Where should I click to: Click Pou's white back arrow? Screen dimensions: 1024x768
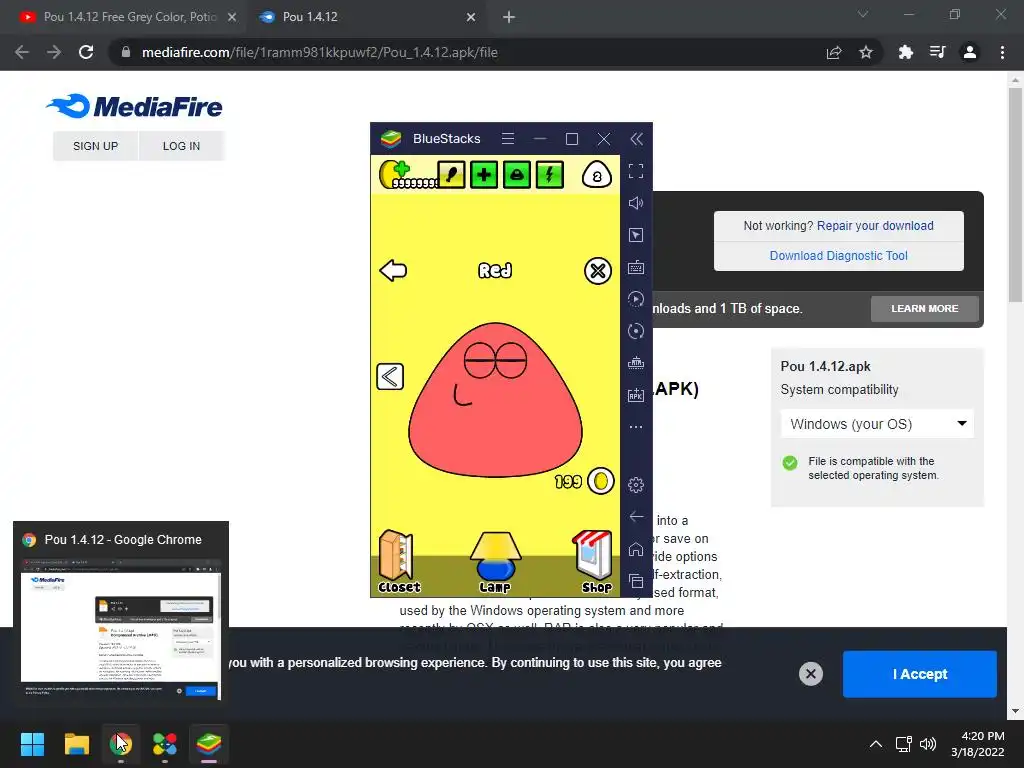click(393, 270)
